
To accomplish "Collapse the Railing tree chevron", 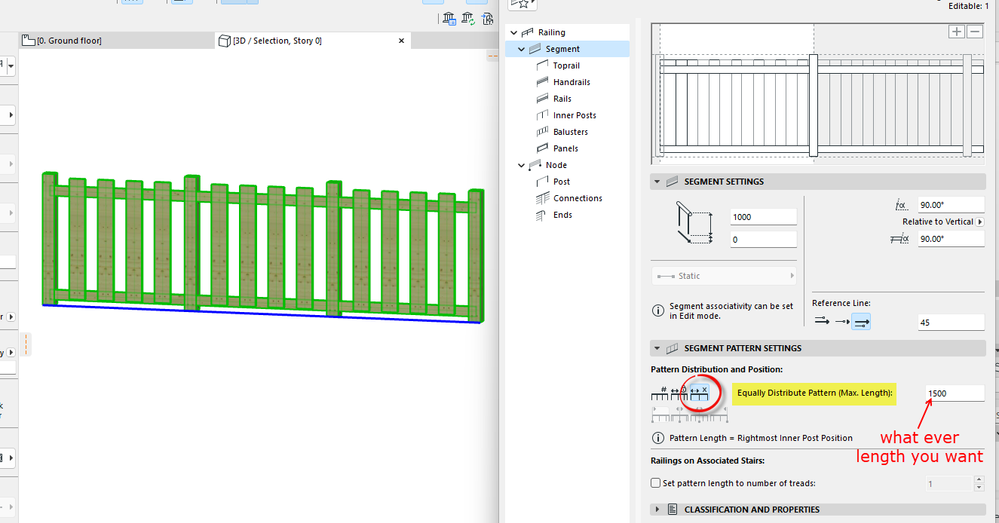I will click(514, 32).
